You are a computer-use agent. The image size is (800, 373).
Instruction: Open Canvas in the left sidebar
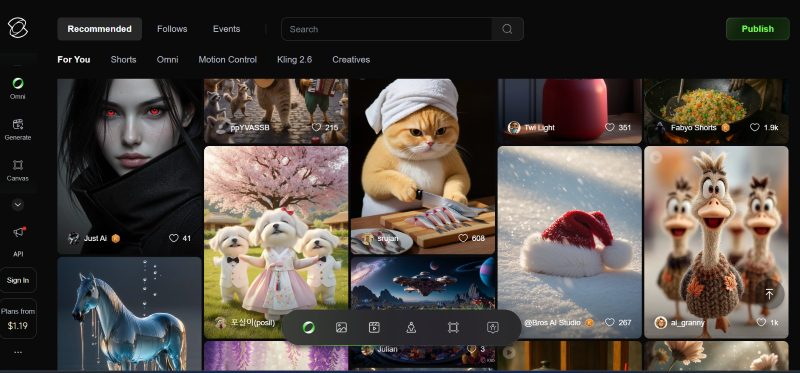18,170
